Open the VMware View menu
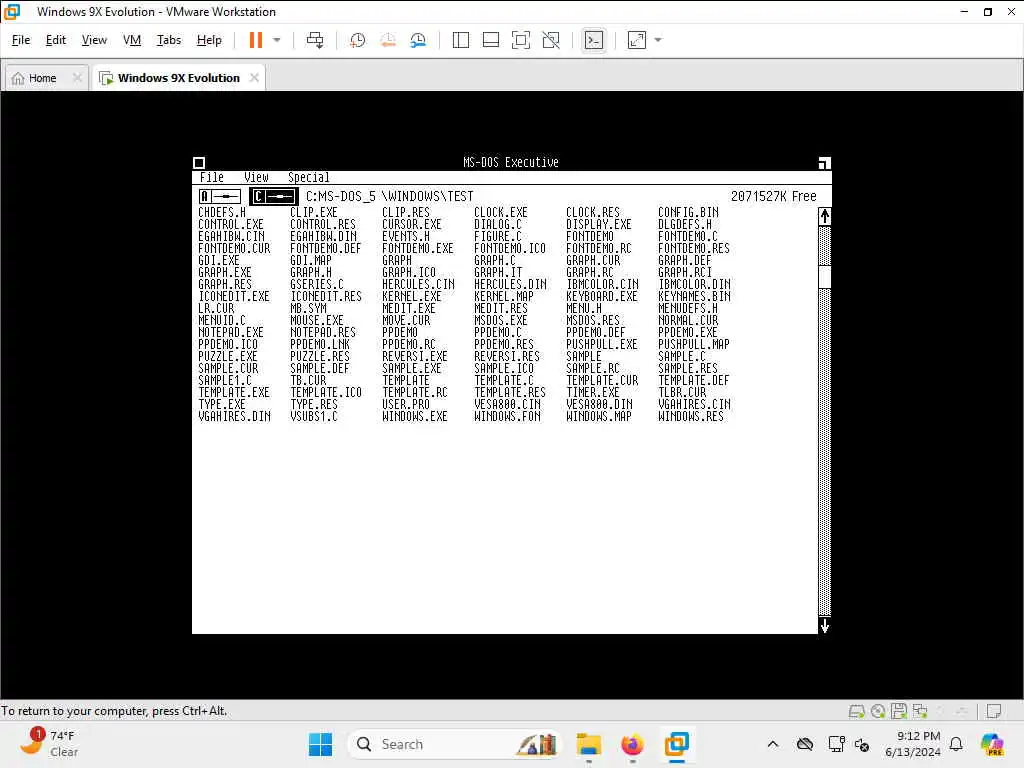This screenshot has height=768, width=1024. point(94,40)
